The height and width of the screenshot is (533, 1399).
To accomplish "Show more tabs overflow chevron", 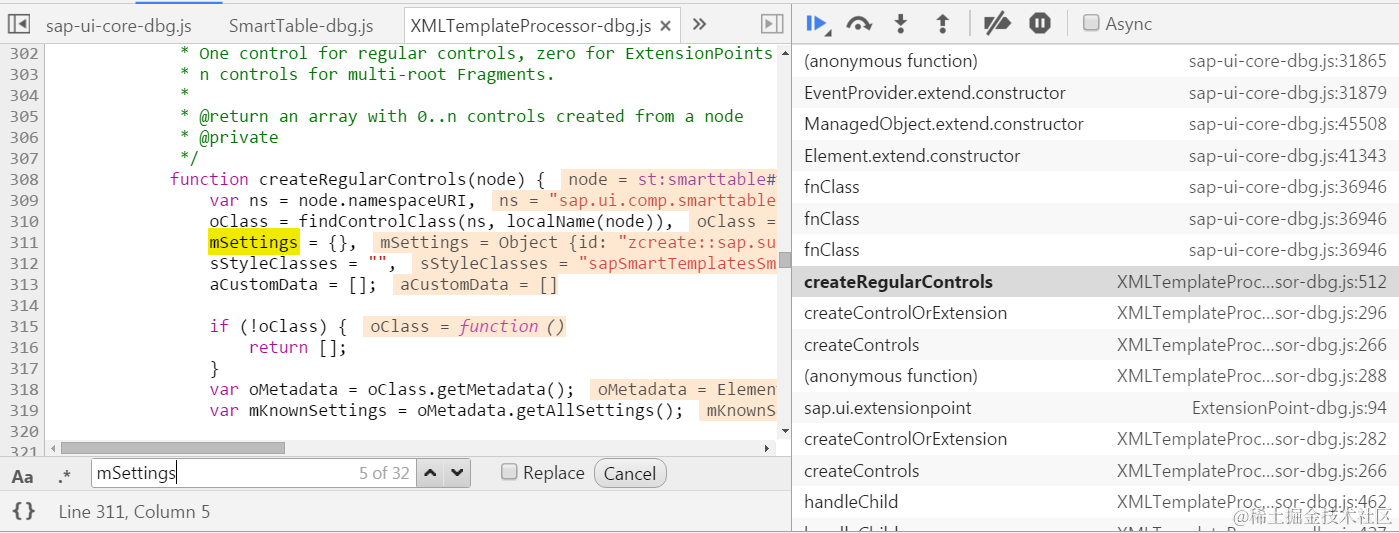I will click(x=700, y=24).
